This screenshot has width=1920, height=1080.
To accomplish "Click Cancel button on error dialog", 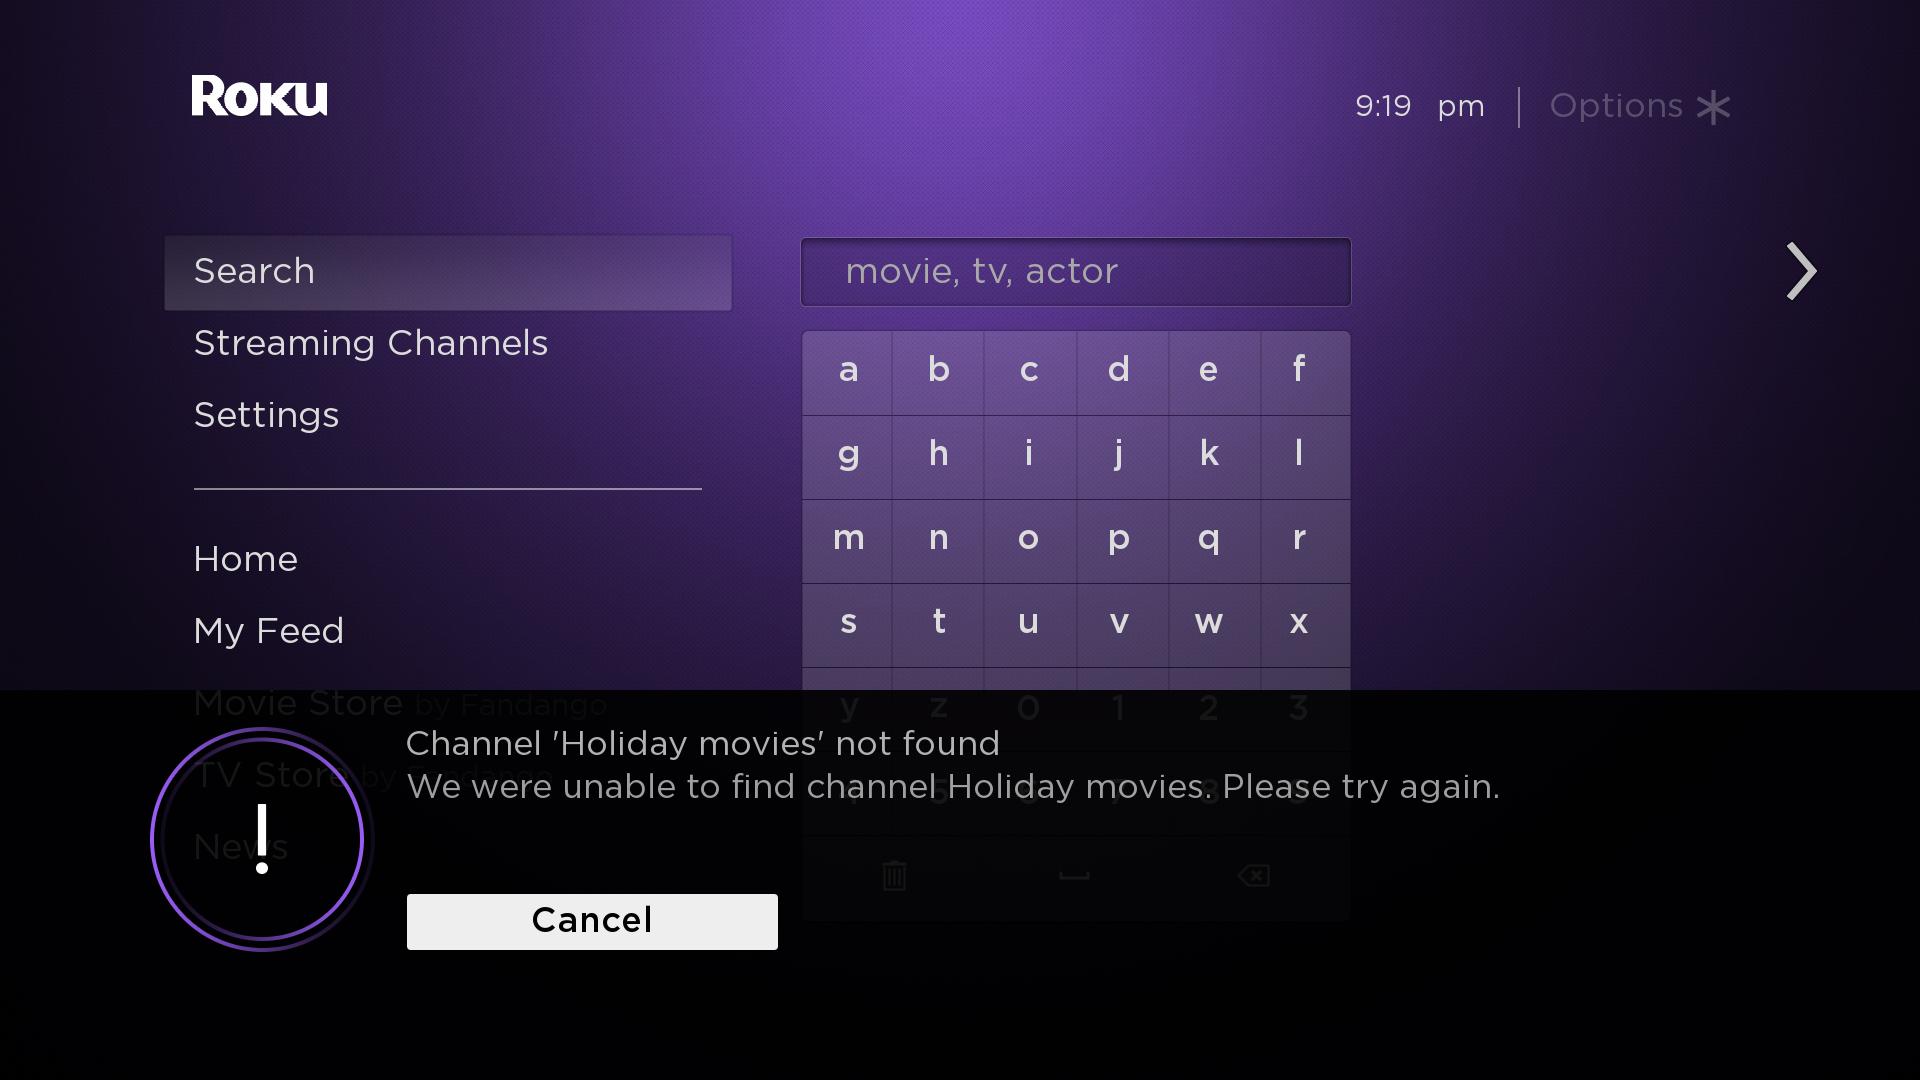I will click(x=591, y=920).
